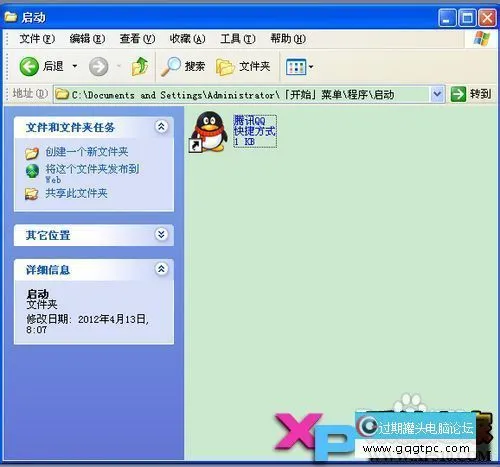Click the Details panel header text
The image size is (500, 467).
48,270
